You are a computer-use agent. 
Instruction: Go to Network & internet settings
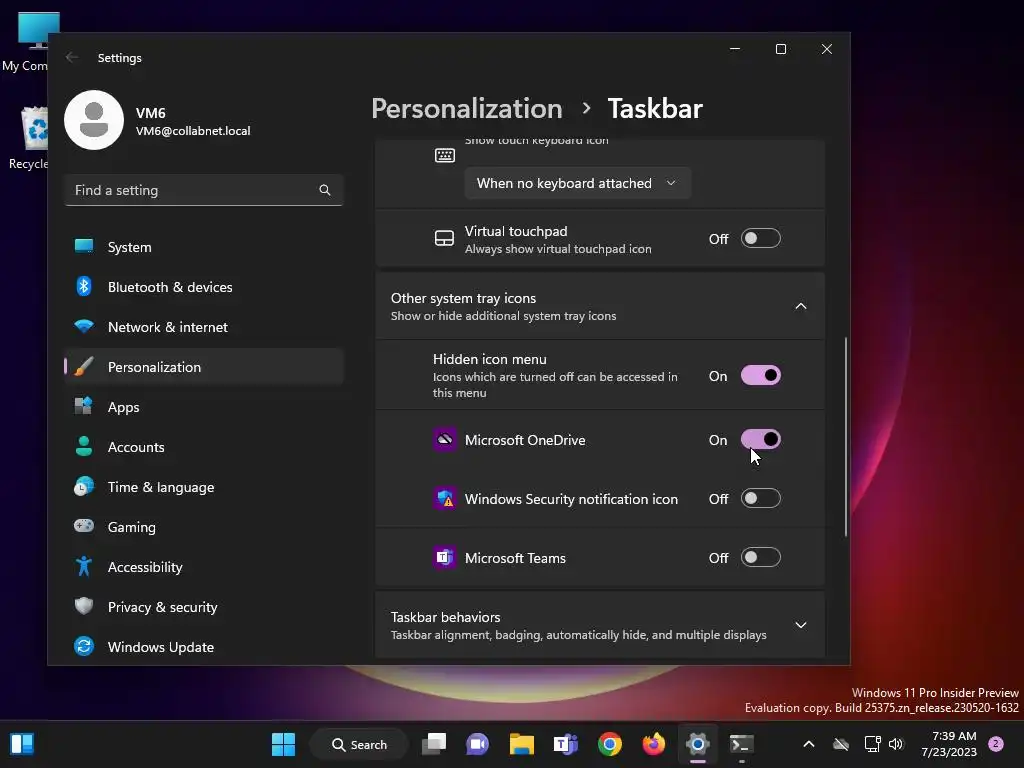pyautogui.click(x=204, y=327)
